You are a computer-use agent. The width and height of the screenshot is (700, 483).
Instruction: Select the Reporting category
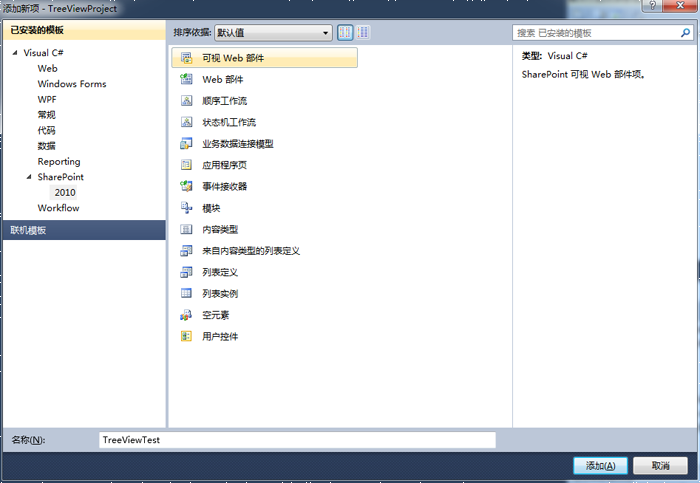[x=59, y=161]
